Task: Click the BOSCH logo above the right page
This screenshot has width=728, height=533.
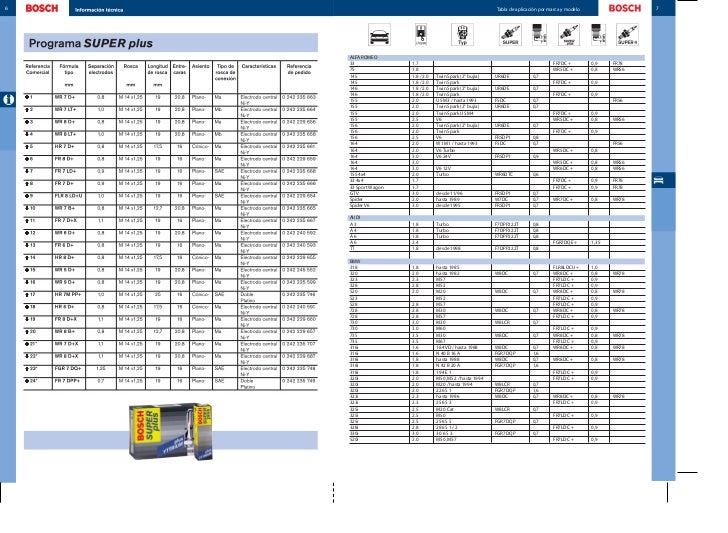Action: click(x=624, y=8)
